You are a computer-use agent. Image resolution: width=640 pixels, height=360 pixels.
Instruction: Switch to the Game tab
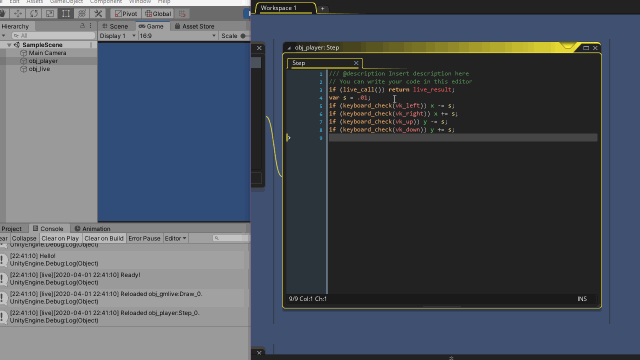click(151, 26)
